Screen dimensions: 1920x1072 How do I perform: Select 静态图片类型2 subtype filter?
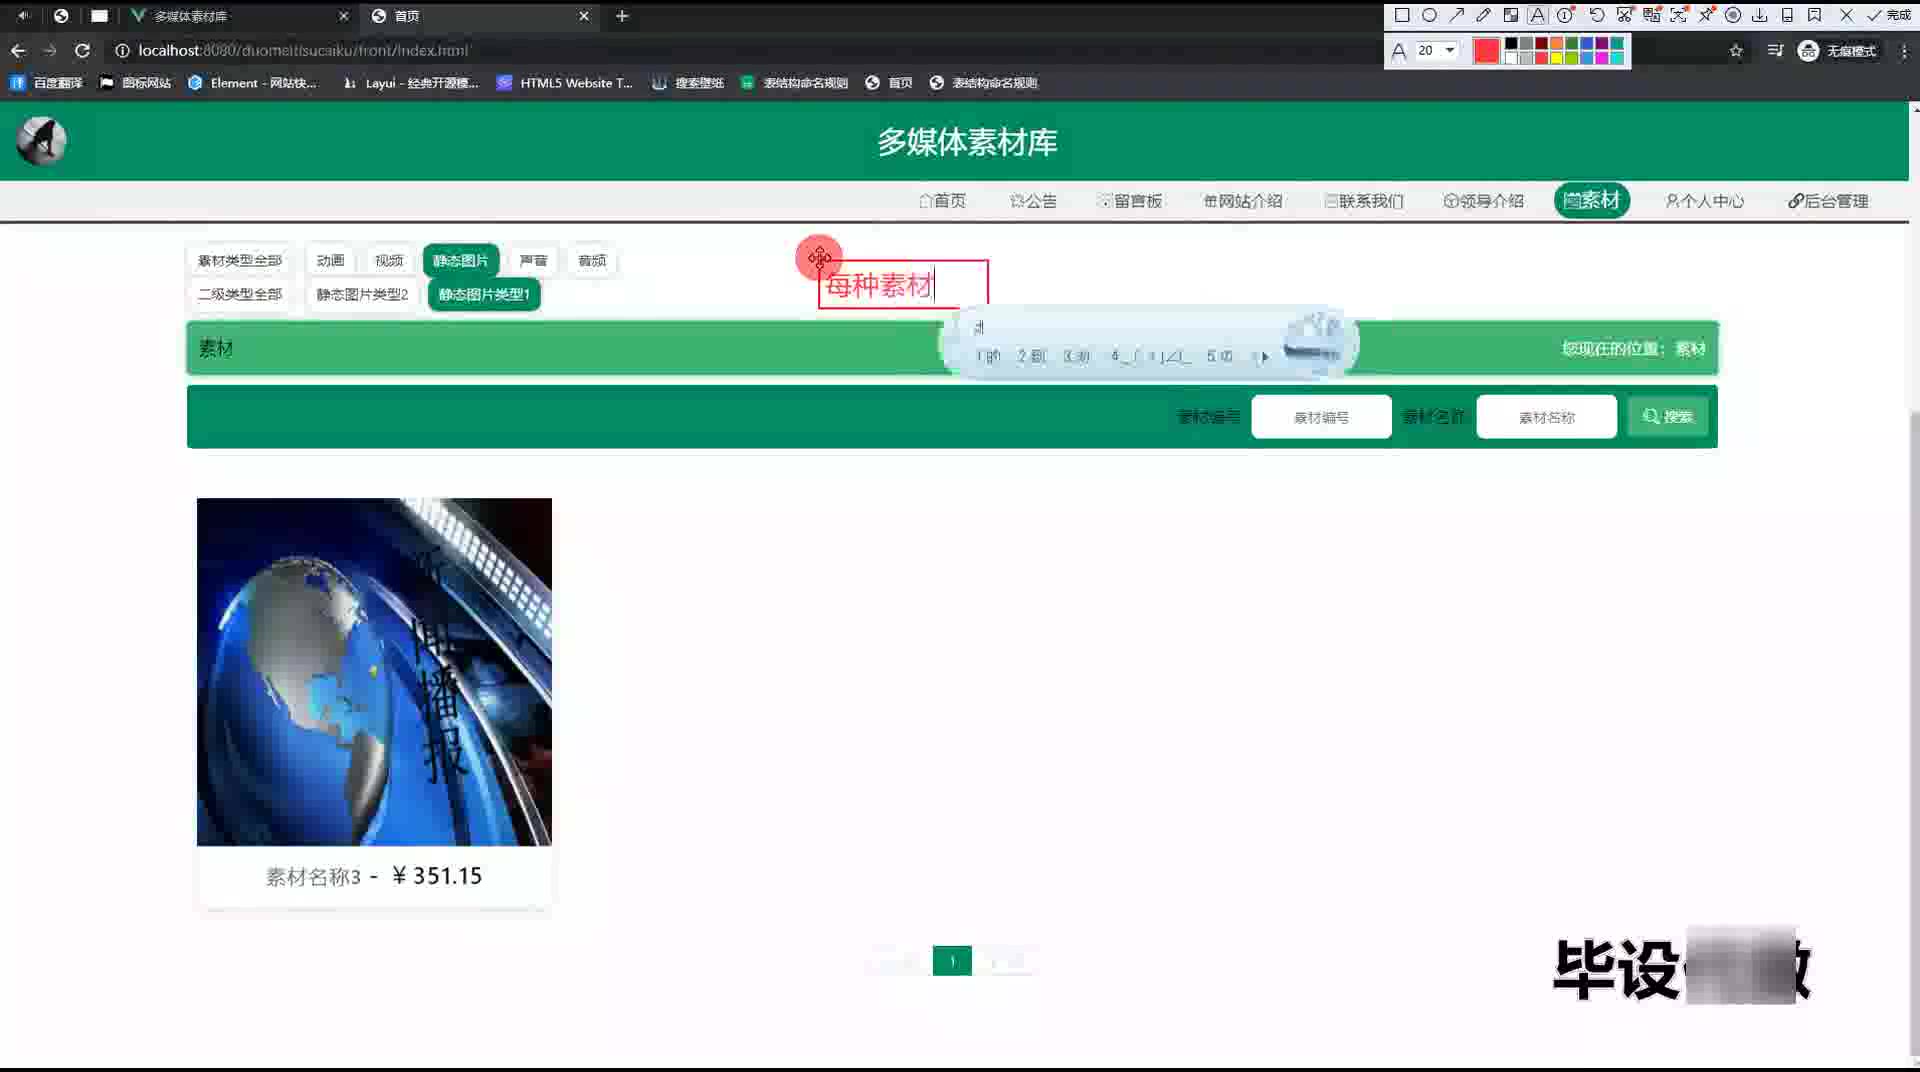coord(362,294)
